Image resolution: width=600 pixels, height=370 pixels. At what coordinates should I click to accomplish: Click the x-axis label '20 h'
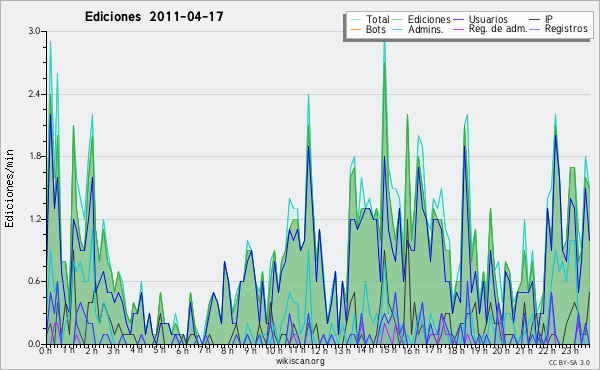coord(501,350)
